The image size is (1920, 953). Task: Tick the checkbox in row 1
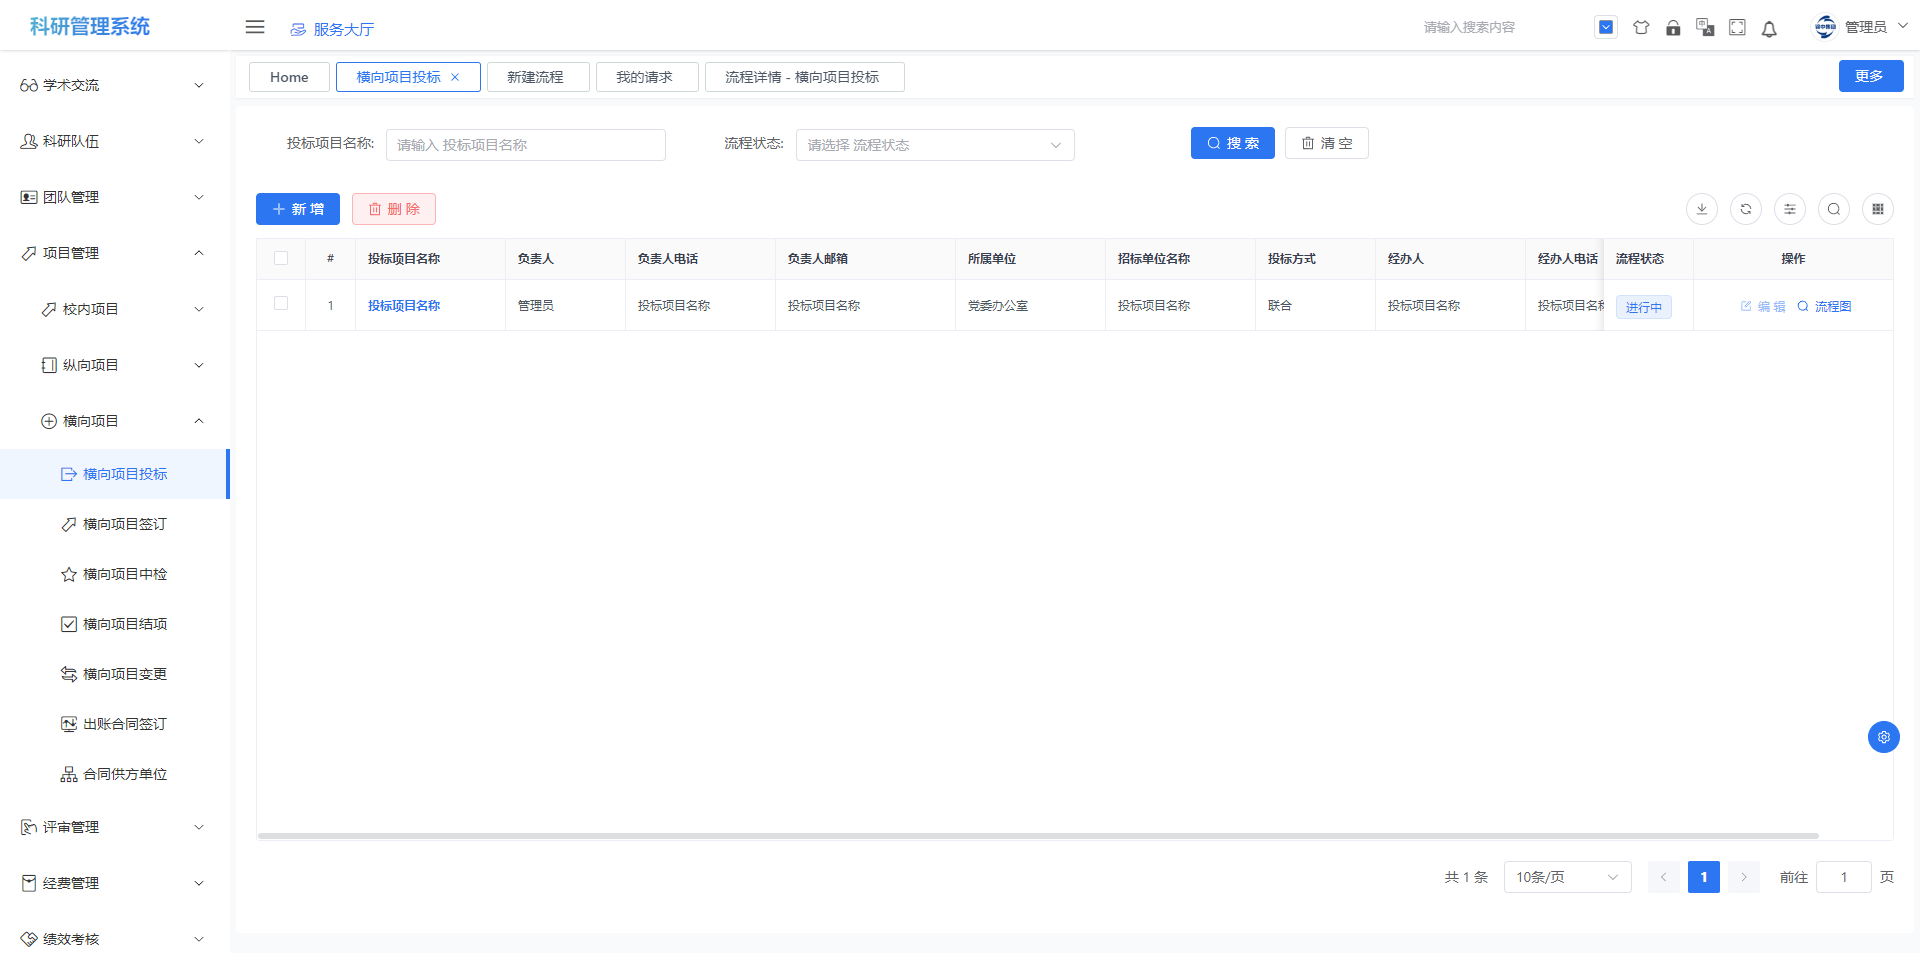point(281,304)
